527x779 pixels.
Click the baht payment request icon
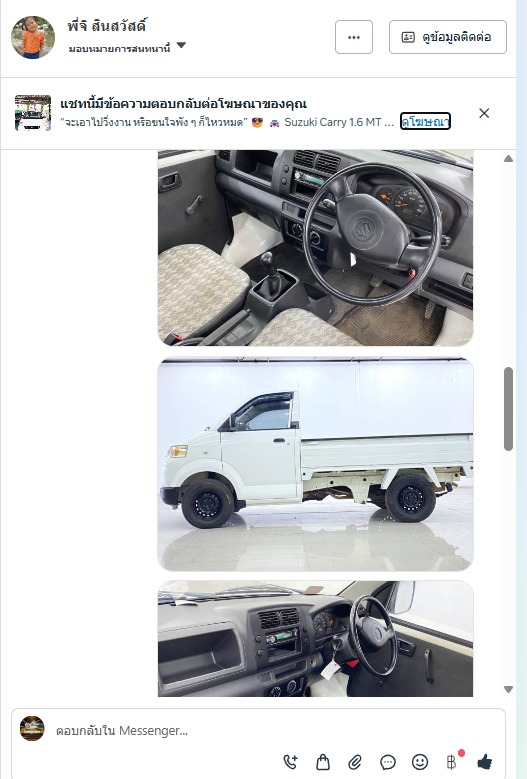pos(452,762)
